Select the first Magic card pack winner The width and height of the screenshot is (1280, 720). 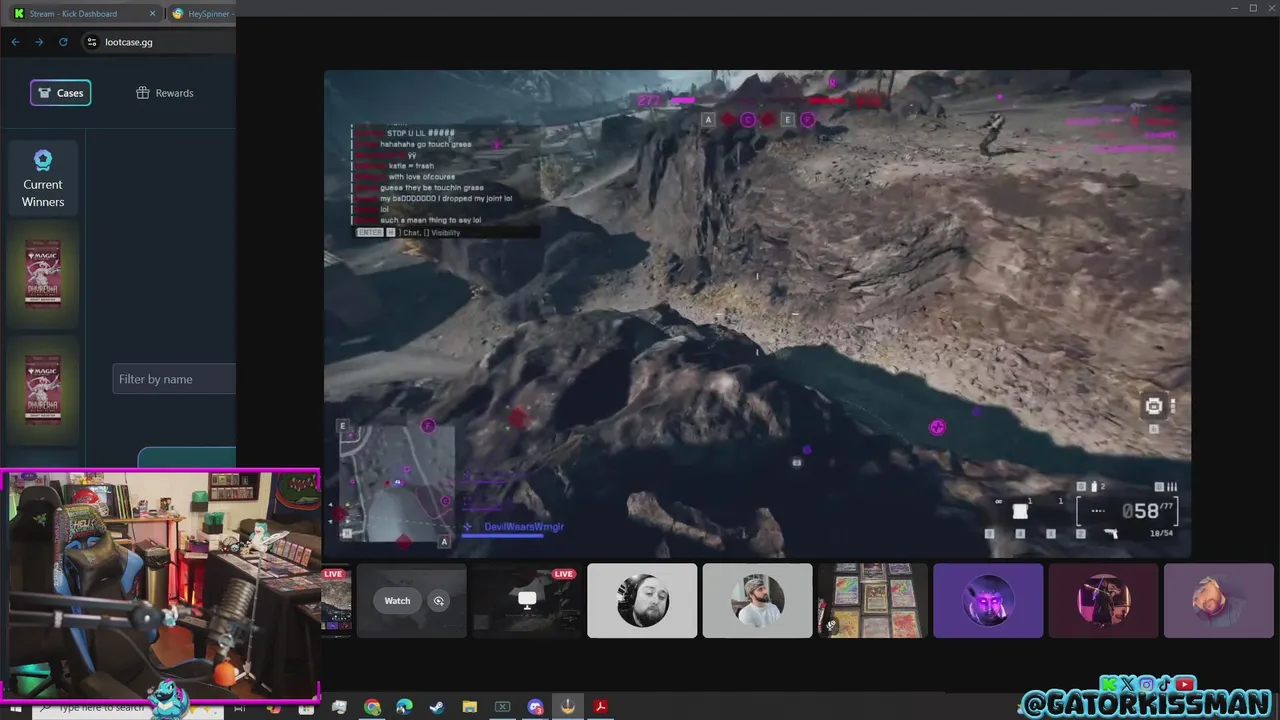pos(43,273)
